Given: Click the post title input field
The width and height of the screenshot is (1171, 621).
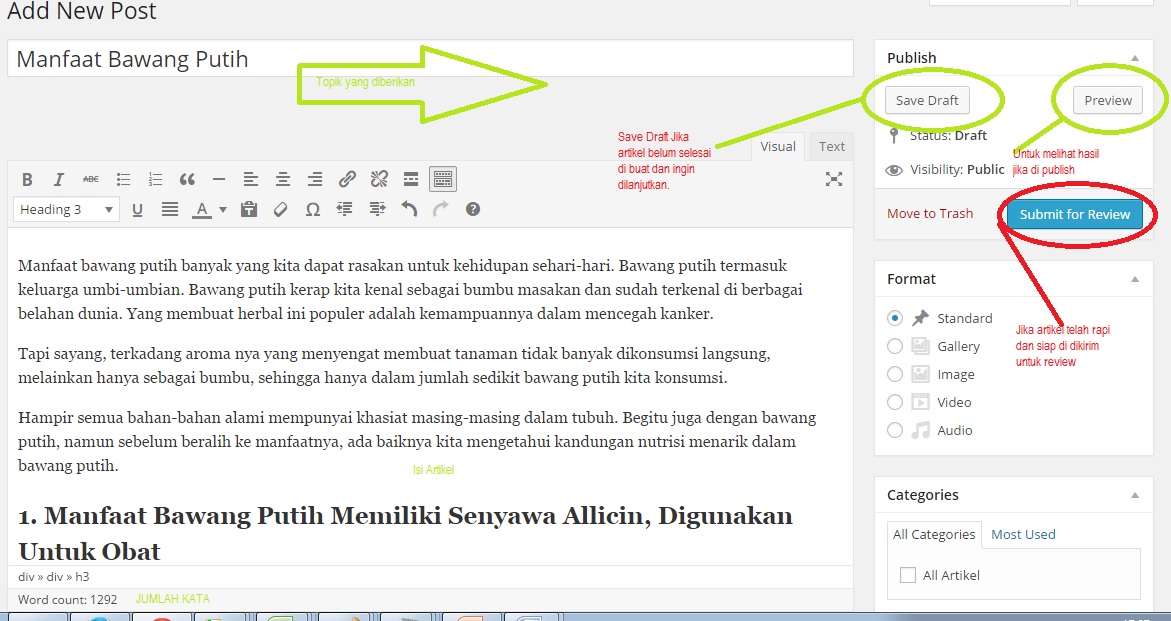Looking at the screenshot, I should coord(430,59).
